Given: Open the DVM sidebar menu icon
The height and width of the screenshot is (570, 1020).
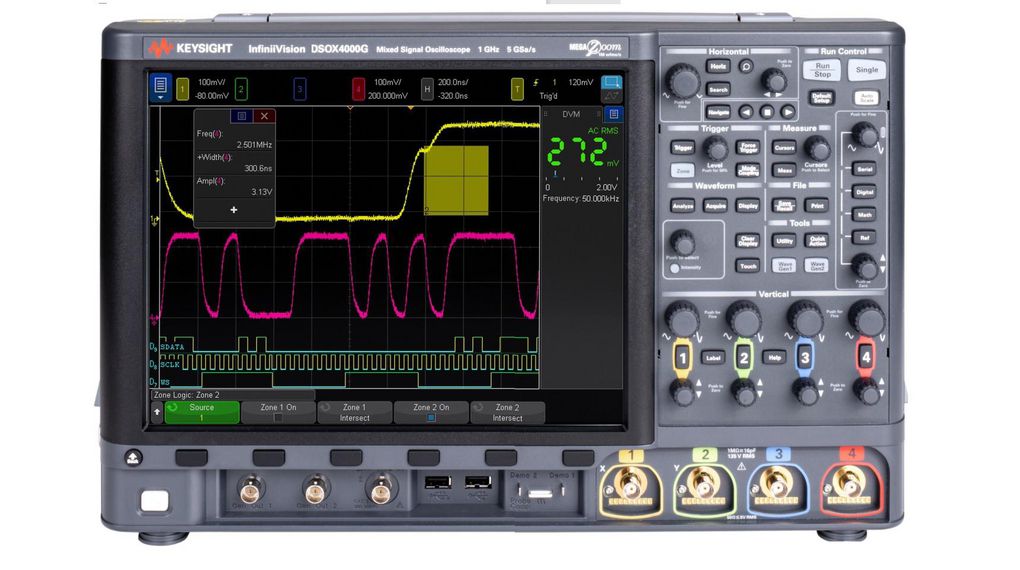Looking at the screenshot, I should click(x=613, y=114).
